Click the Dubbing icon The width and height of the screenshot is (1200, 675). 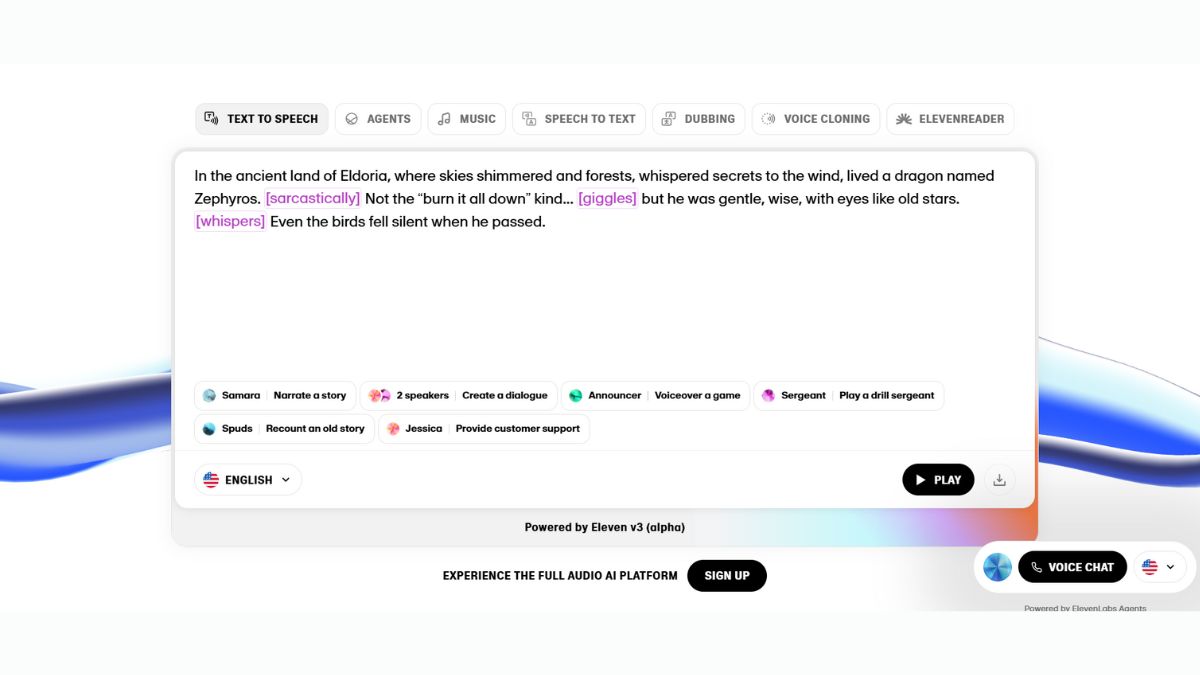[667, 118]
